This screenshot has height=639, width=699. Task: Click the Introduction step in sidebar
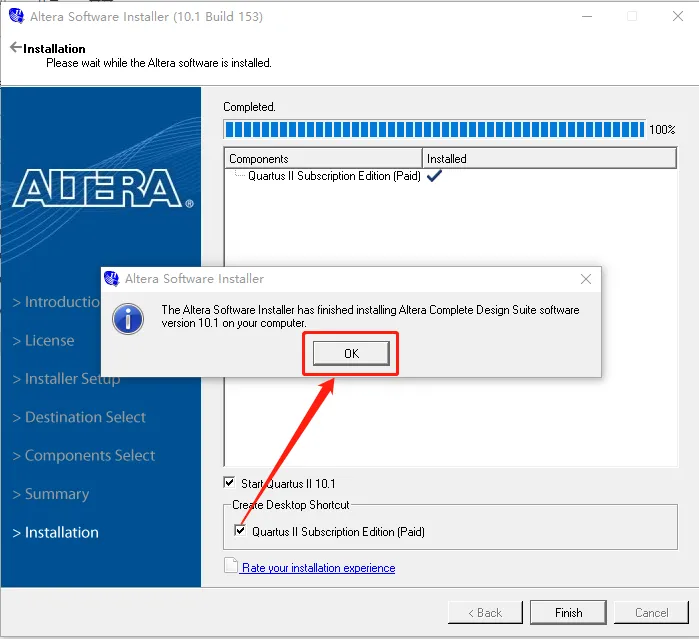(x=56, y=302)
